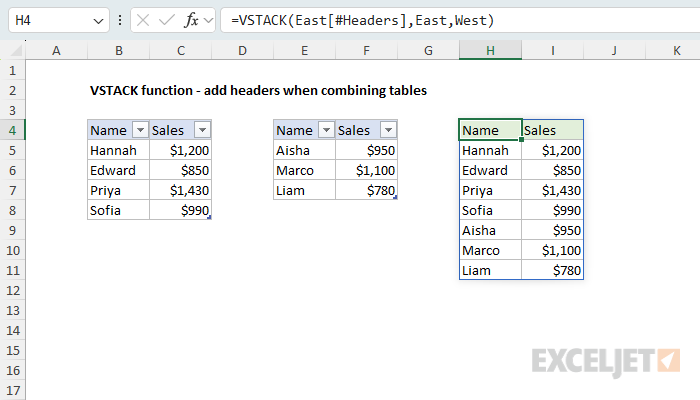The height and width of the screenshot is (400, 700).
Task: Click the West table resize handle near $780
Action: coord(396,197)
